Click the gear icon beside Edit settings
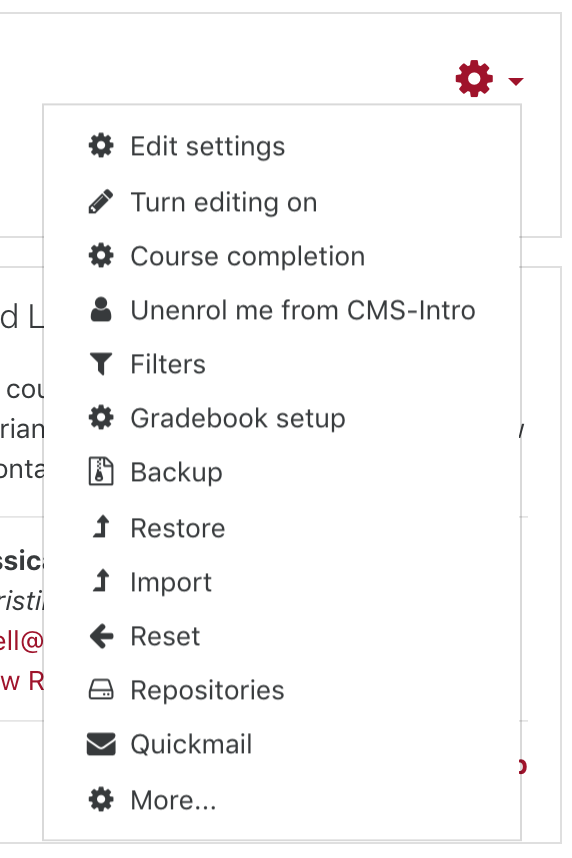The height and width of the screenshot is (858, 572). (x=101, y=146)
